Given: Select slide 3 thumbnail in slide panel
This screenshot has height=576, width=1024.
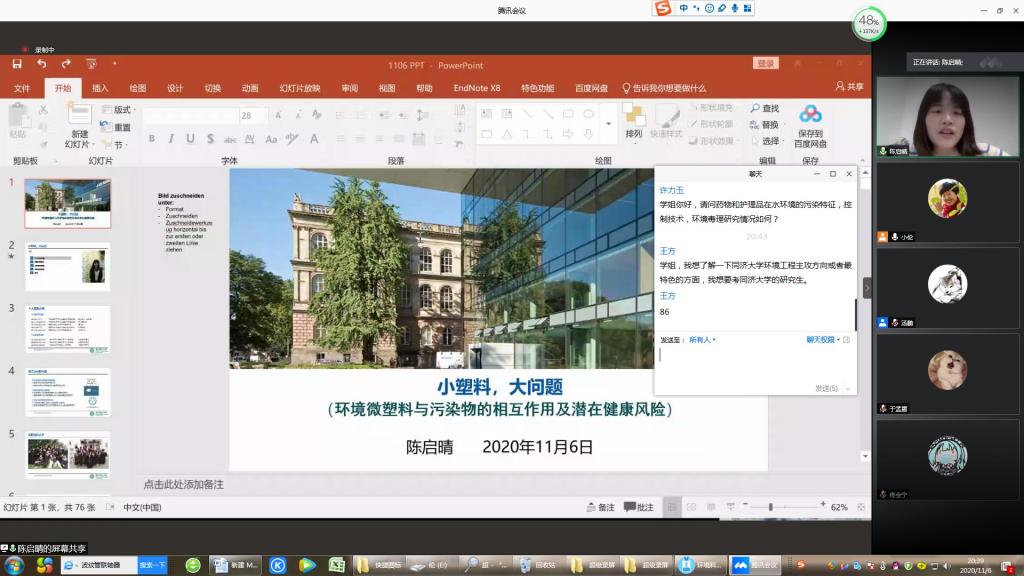Looking at the screenshot, I should point(68,329).
